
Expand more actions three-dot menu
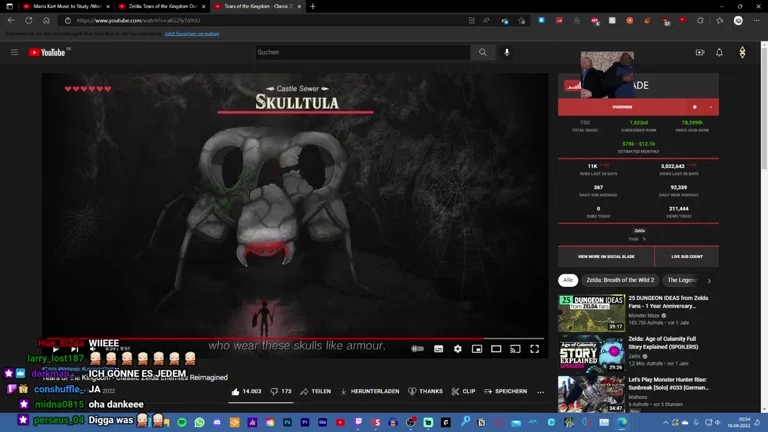pyautogui.click(x=541, y=392)
